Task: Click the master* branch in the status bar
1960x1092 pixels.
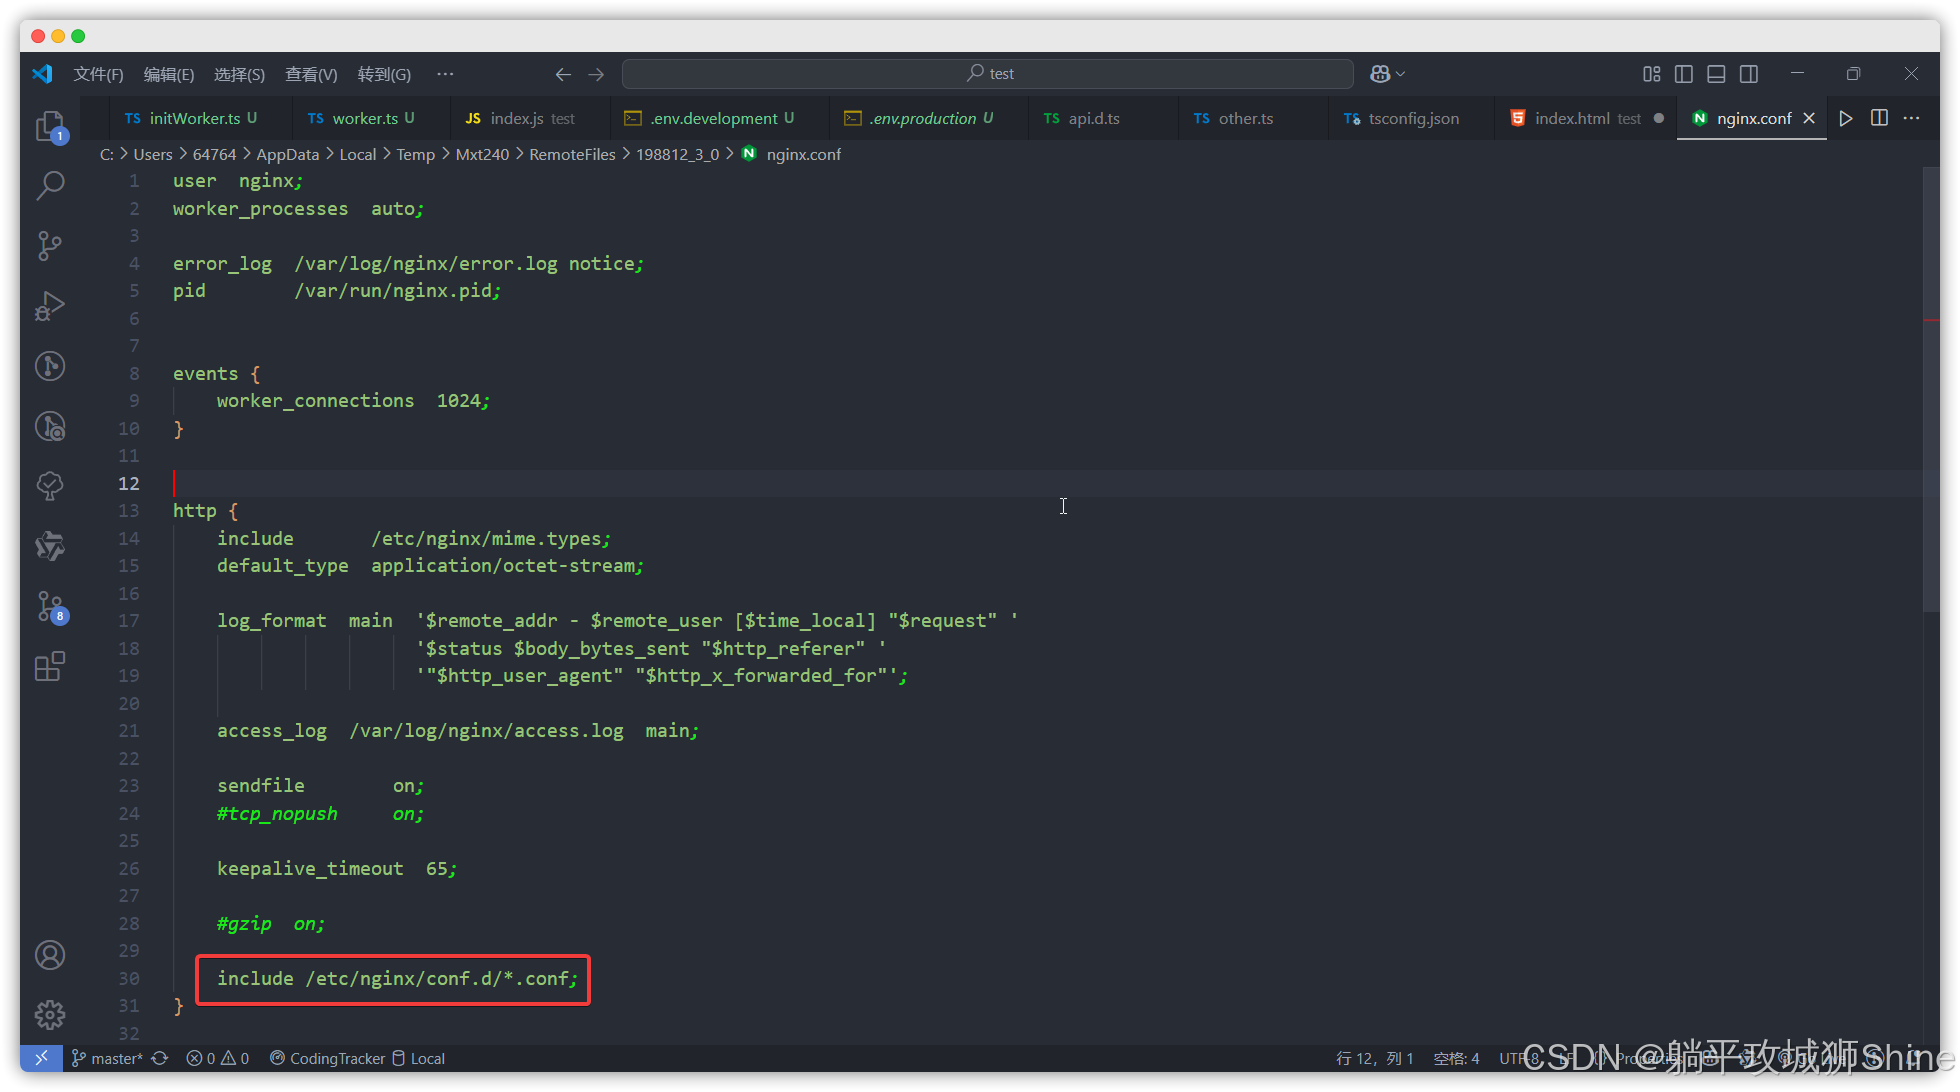Action: coord(108,1058)
